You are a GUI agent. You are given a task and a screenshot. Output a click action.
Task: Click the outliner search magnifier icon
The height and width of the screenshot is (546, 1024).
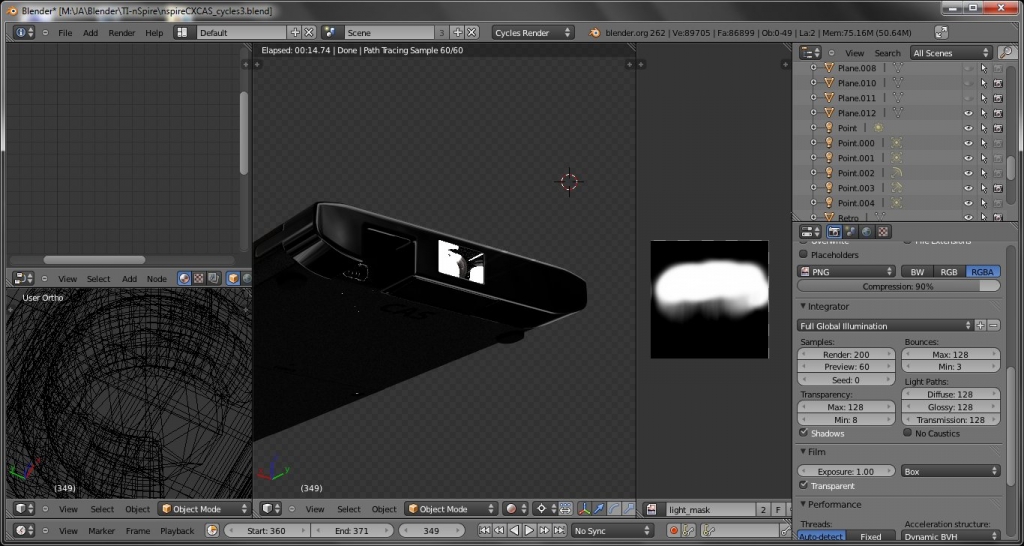[1006, 53]
